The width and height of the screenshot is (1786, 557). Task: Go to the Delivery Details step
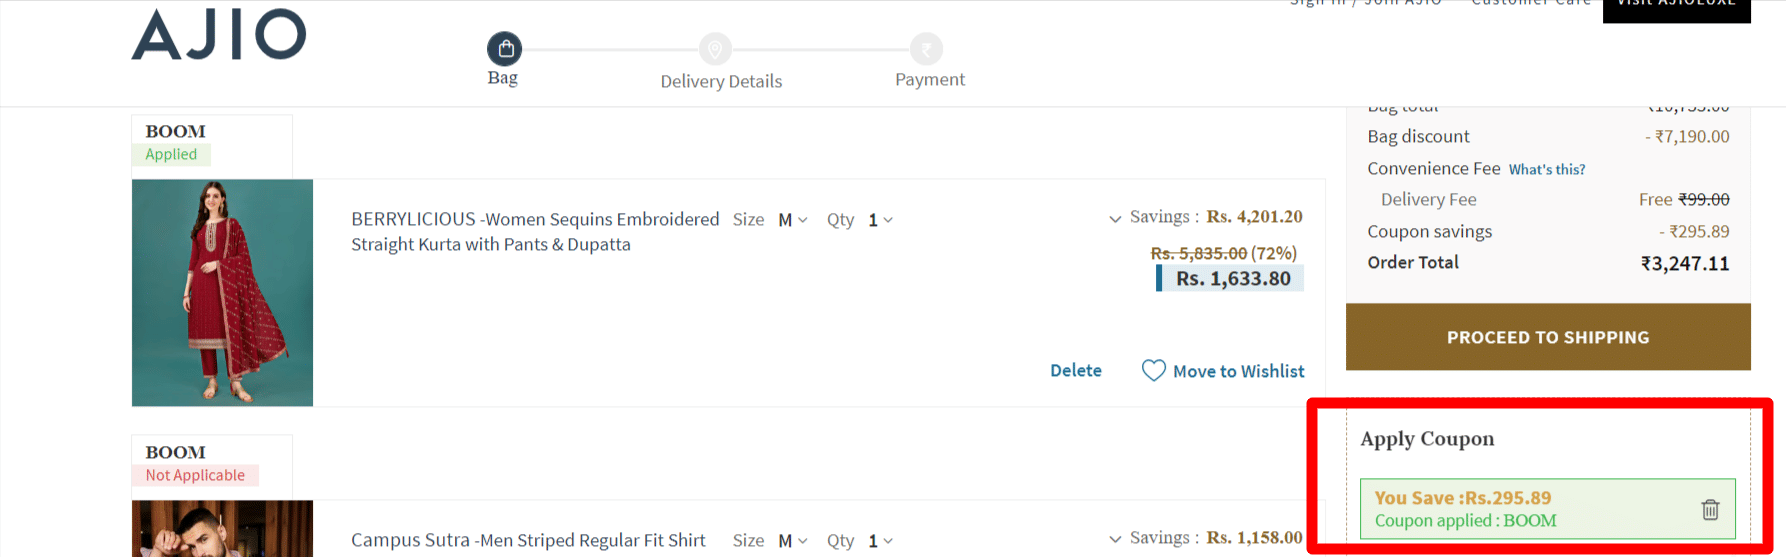point(721,81)
